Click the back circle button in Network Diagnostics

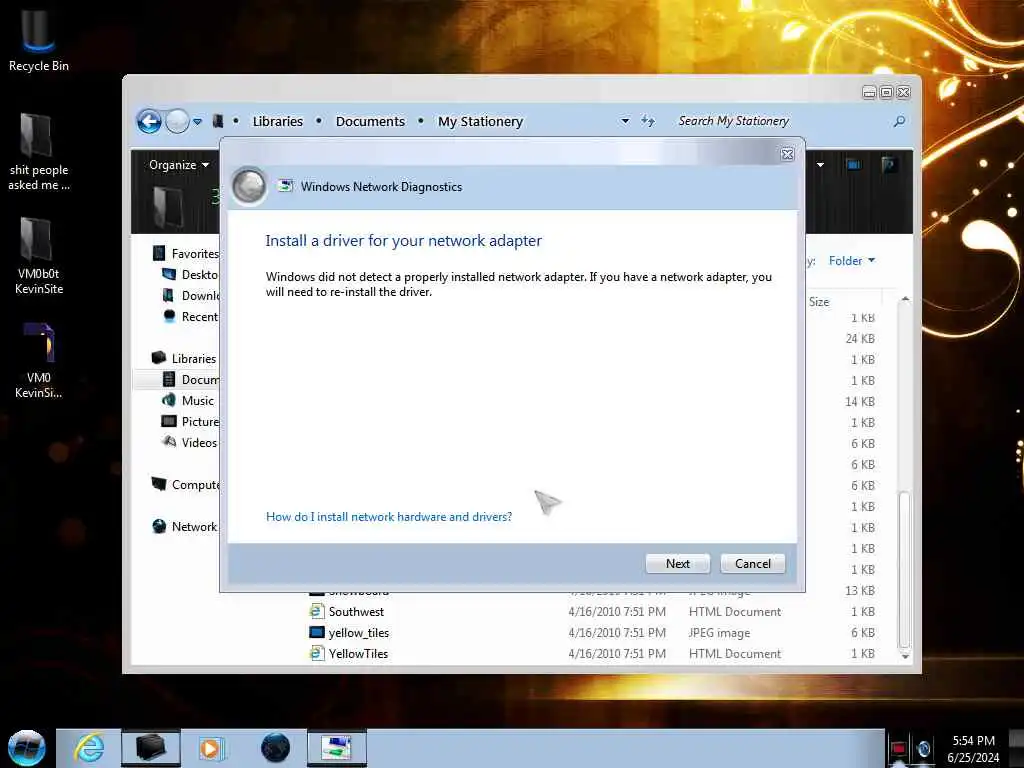(x=249, y=186)
